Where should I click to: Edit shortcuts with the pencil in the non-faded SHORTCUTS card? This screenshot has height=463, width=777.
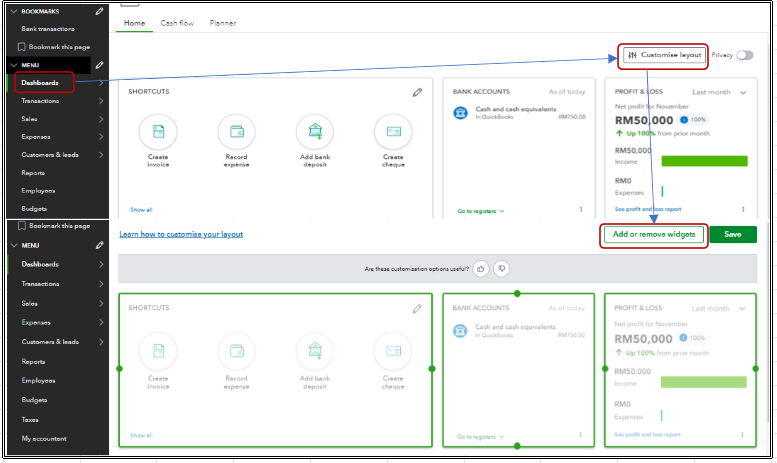point(417,92)
